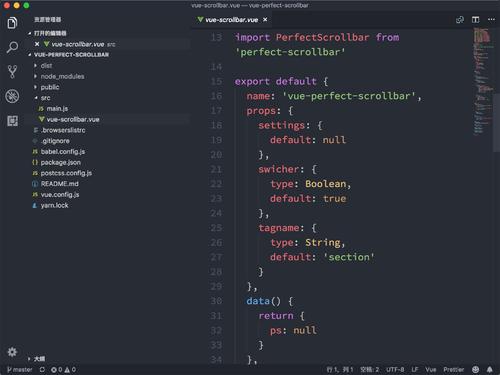Open package.json file
Image resolution: width=500 pixels, height=375 pixels.
[61, 162]
